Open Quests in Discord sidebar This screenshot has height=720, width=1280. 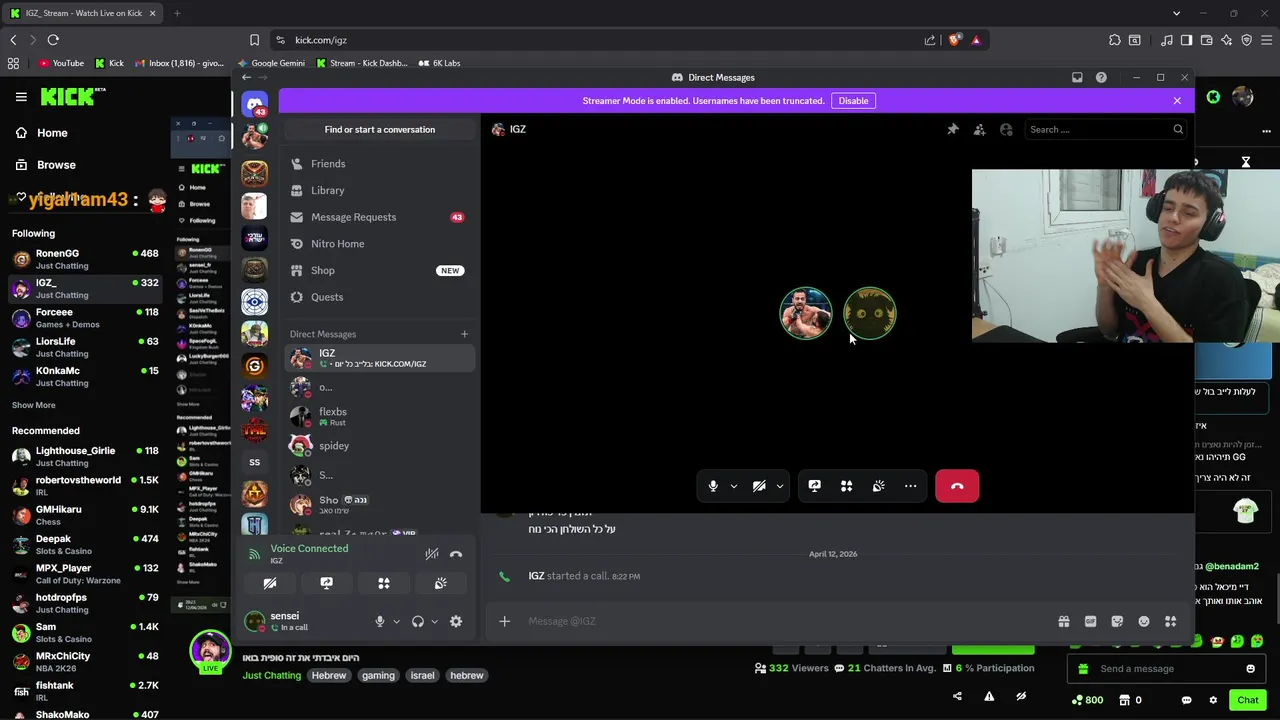380,297
